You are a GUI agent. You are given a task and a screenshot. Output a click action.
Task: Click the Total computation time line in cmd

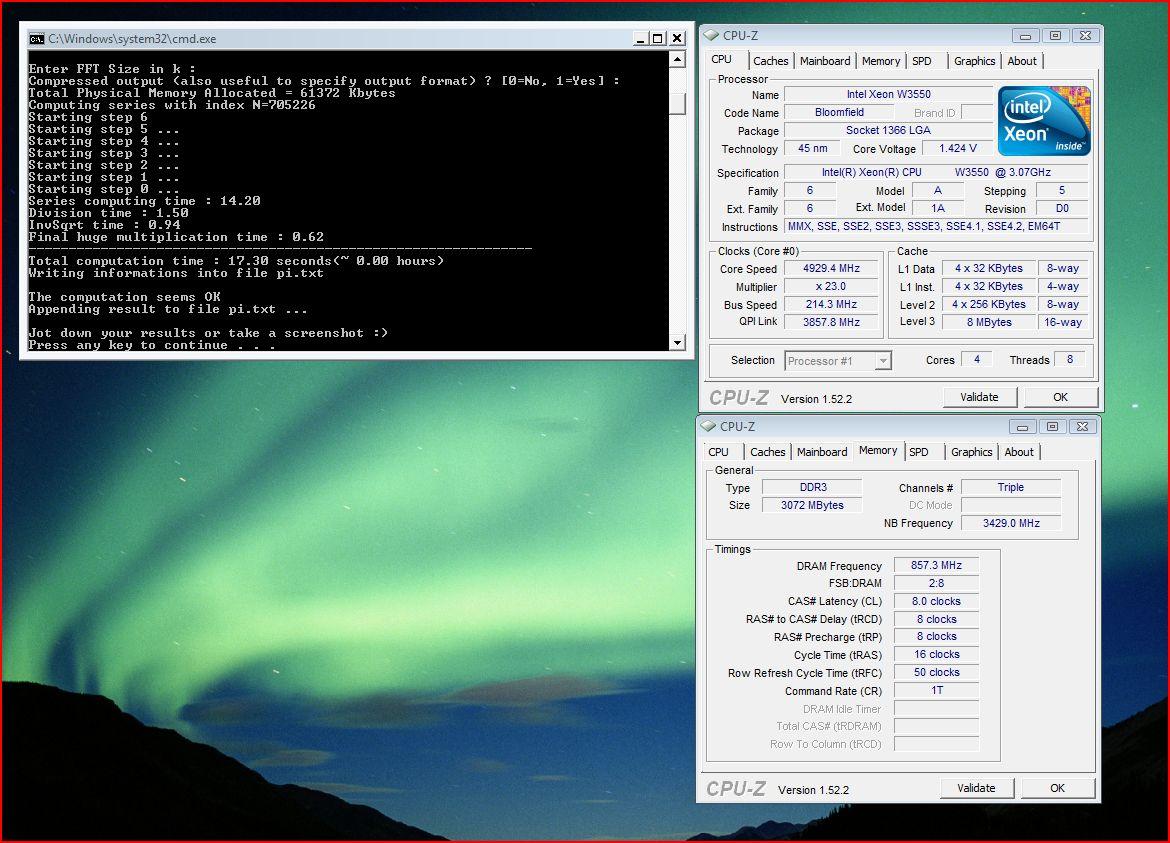236,261
